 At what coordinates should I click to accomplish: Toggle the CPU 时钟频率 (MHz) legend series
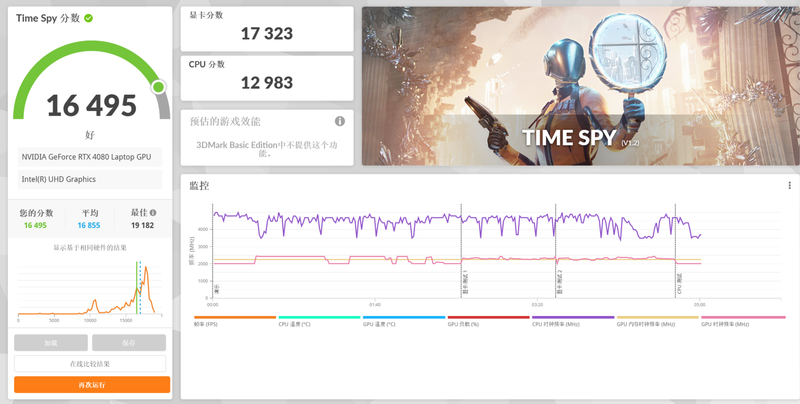click(x=573, y=321)
